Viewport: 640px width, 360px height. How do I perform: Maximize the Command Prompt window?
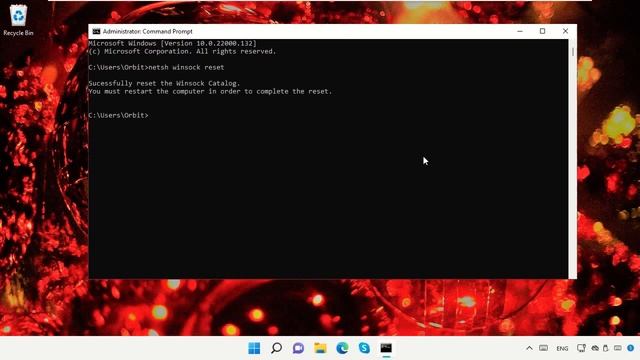click(542, 31)
